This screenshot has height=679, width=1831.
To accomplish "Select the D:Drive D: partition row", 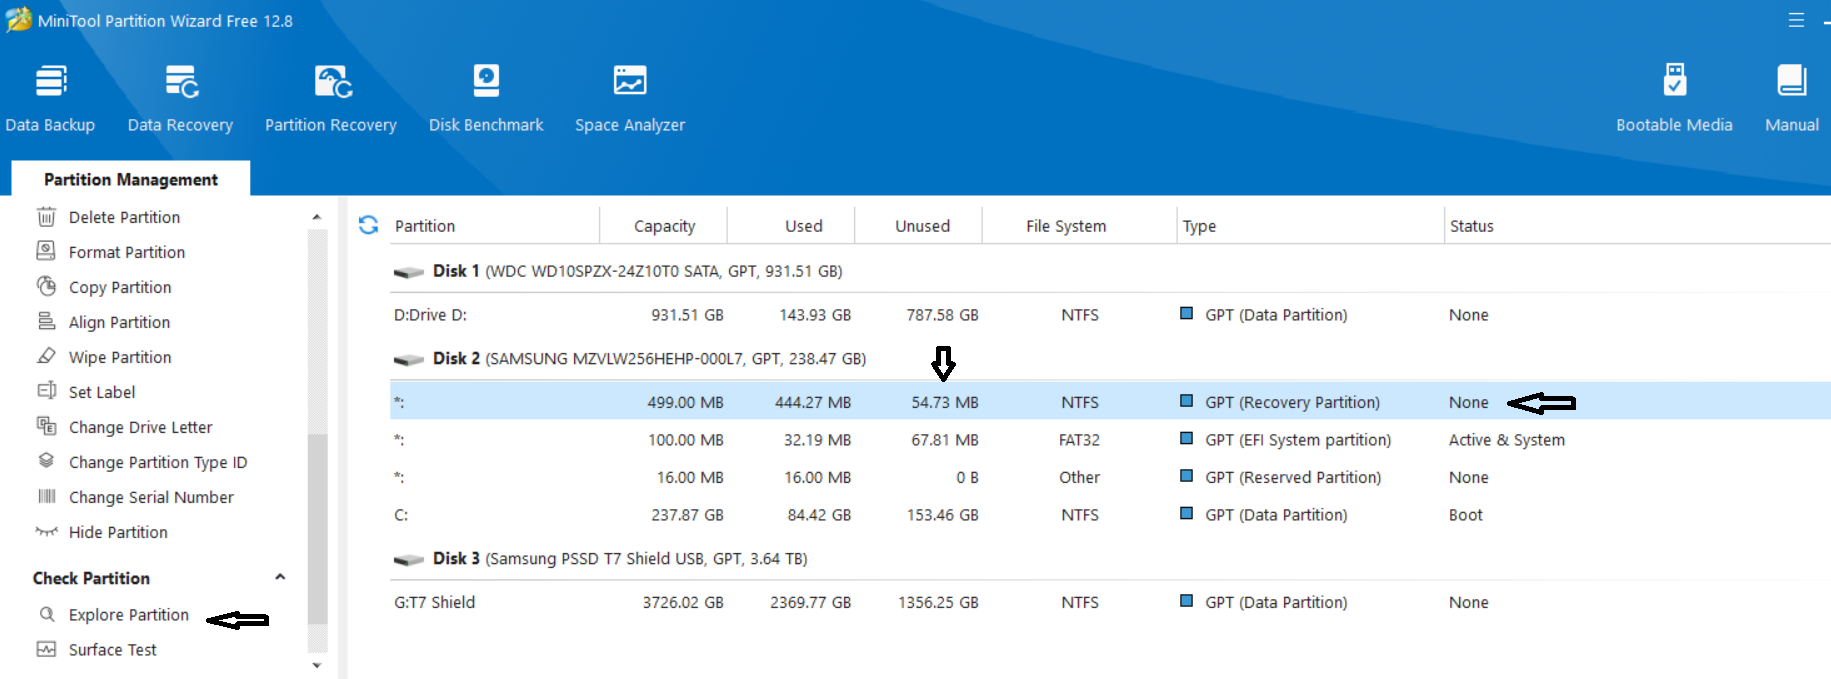I will point(1110,315).
